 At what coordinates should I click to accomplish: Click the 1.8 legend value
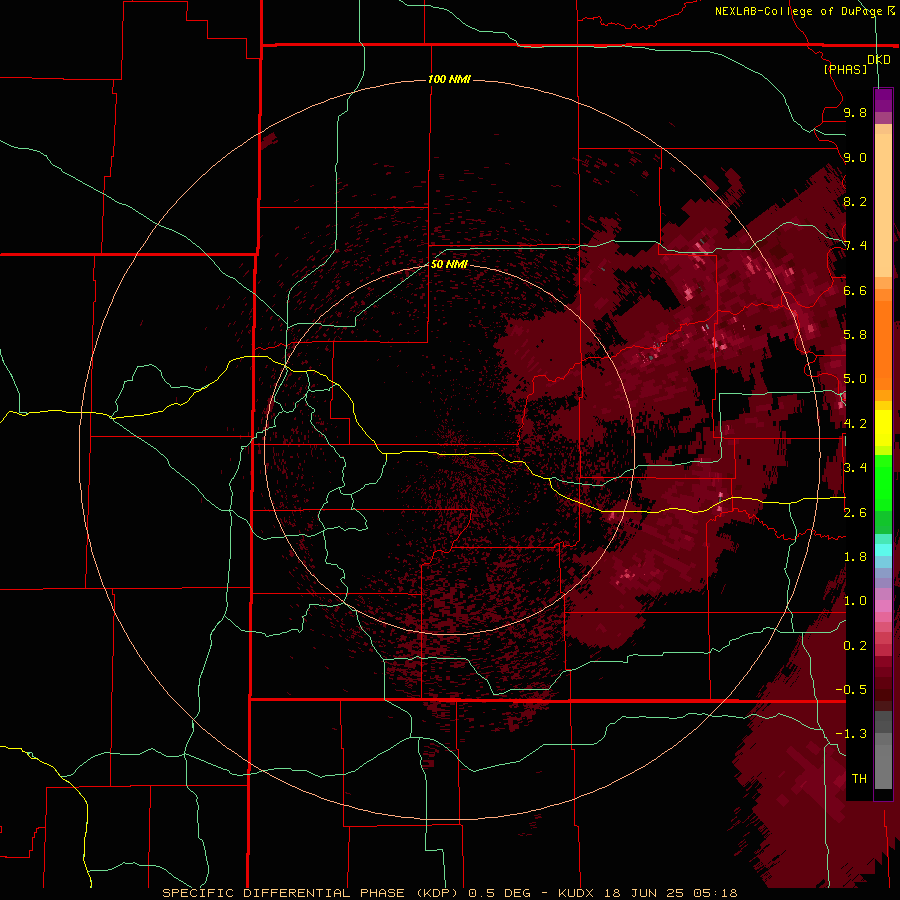click(x=855, y=557)
